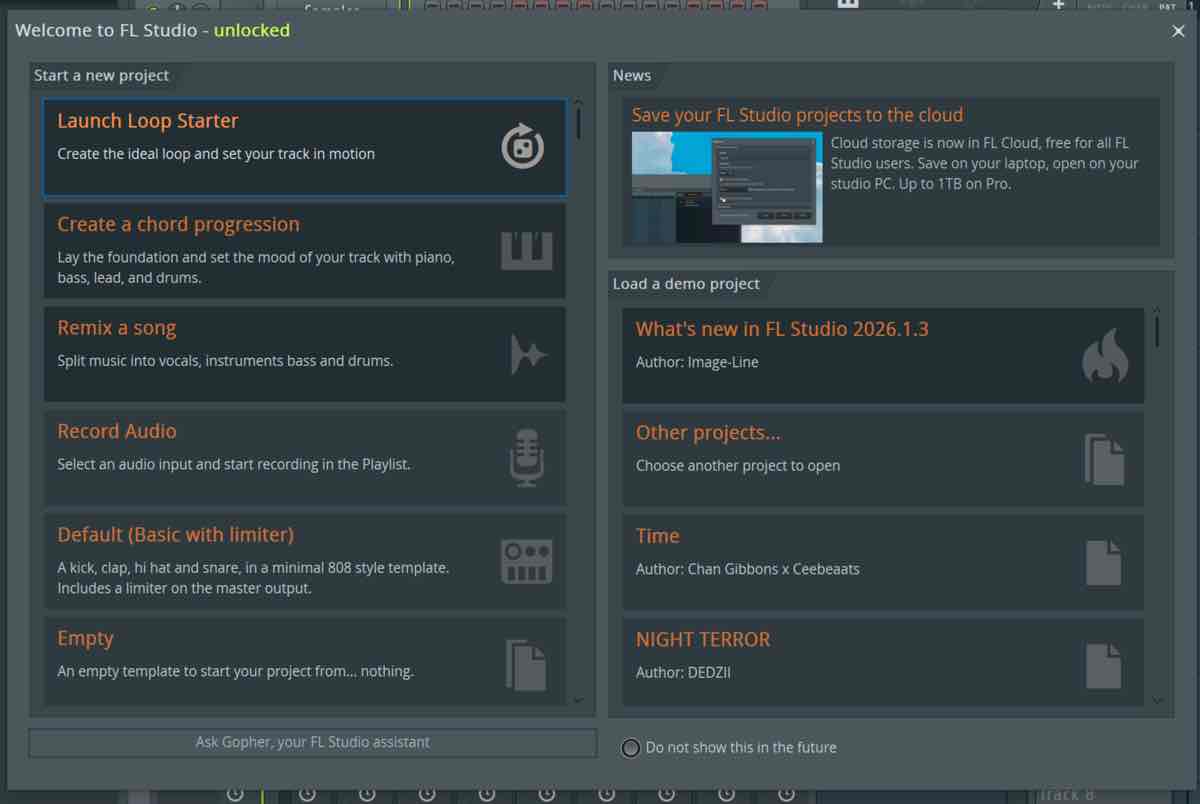This screenshot has width=1200, height=804.
Task: Start Record Audio project
Action: [305, 458]
